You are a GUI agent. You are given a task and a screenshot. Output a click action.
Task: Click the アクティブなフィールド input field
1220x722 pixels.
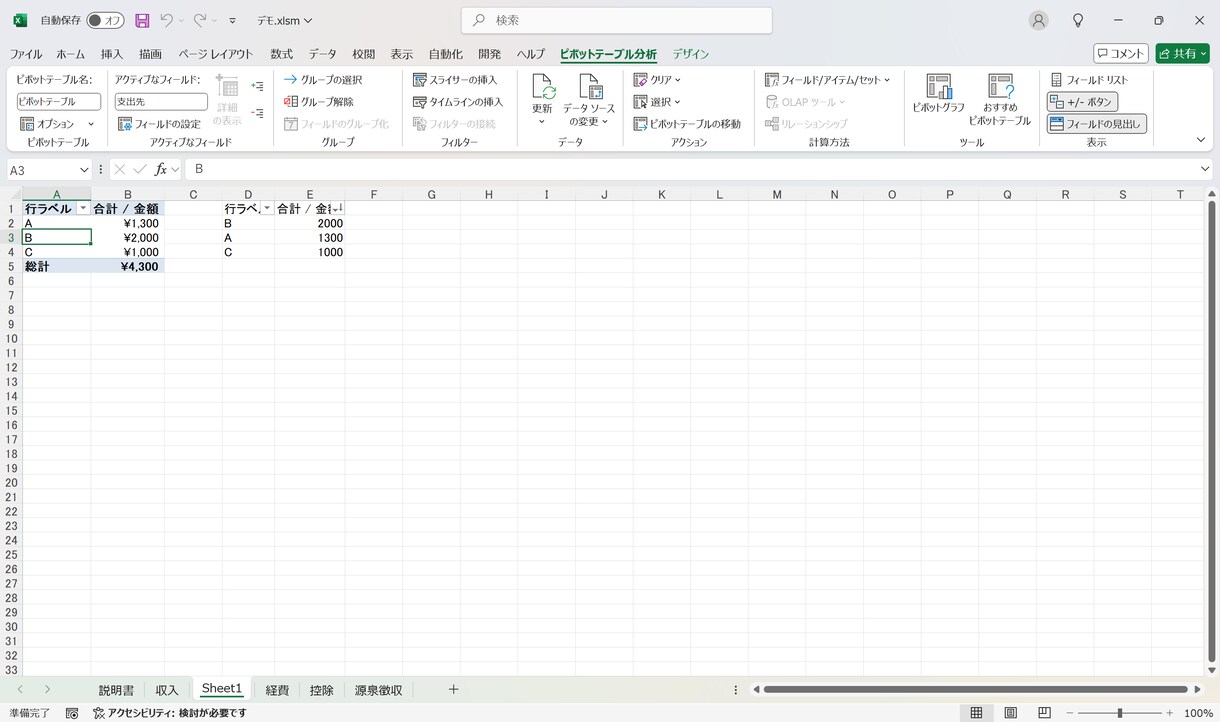pos(160,102)
